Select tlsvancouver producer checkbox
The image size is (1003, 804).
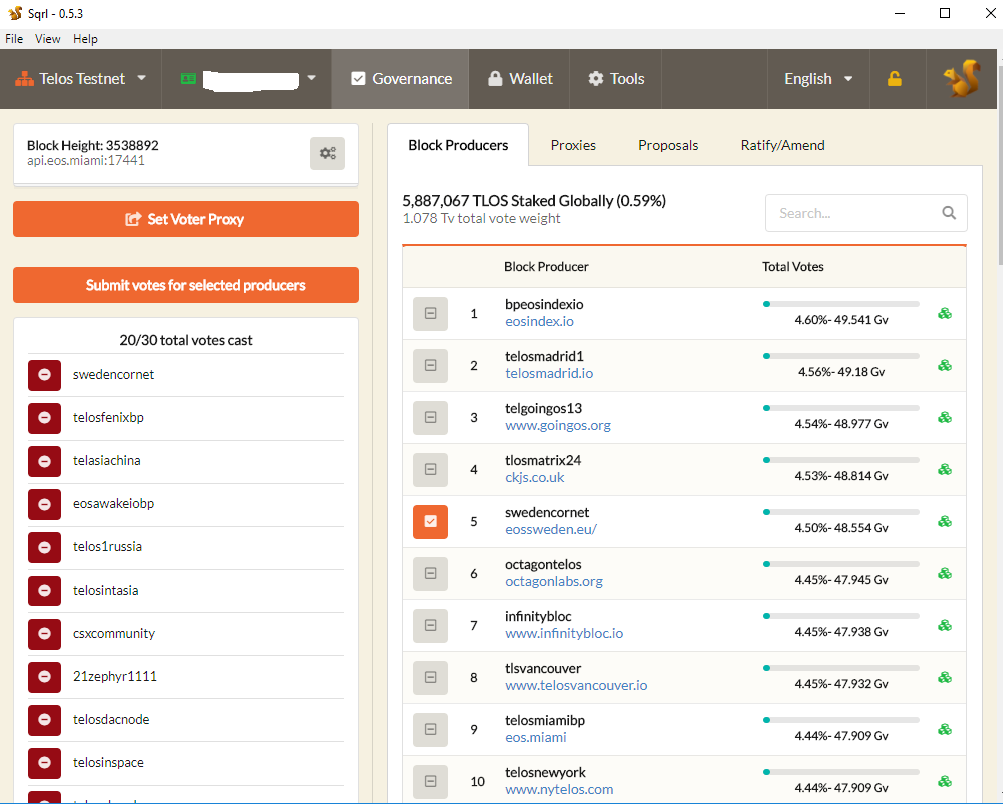430,677
